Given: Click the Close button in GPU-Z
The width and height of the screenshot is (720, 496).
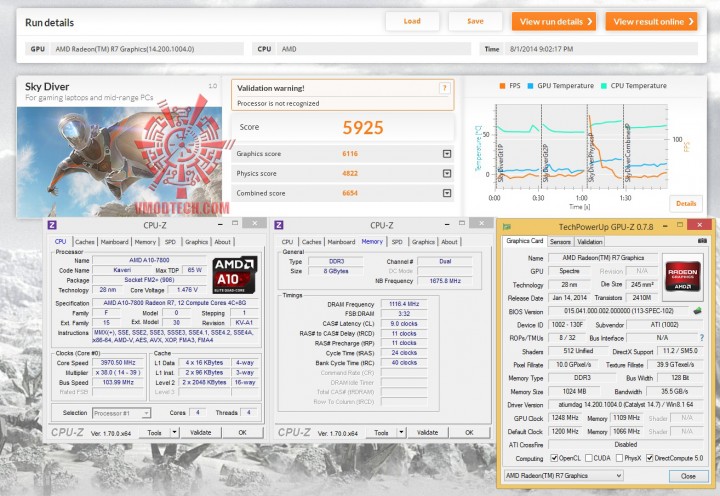Looking at the screenshot, I should (687, 476).
